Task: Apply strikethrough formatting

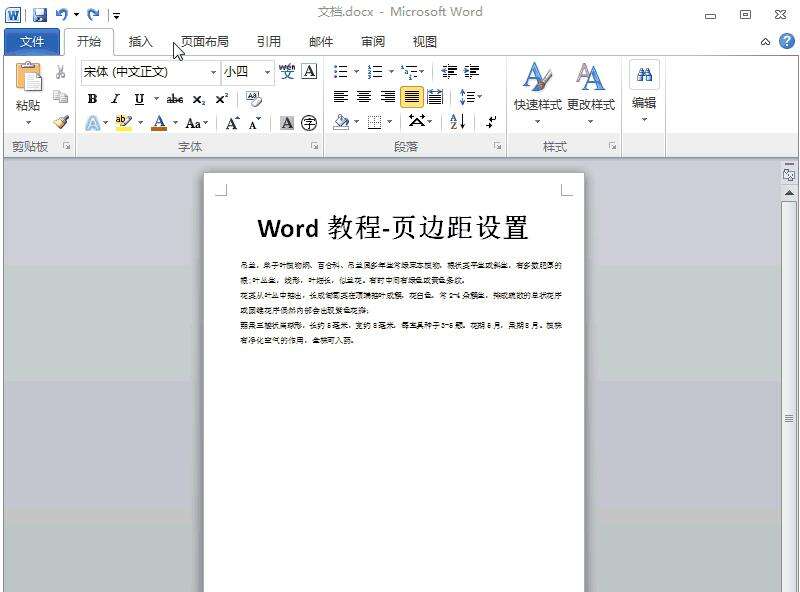Action: (174, 99)
